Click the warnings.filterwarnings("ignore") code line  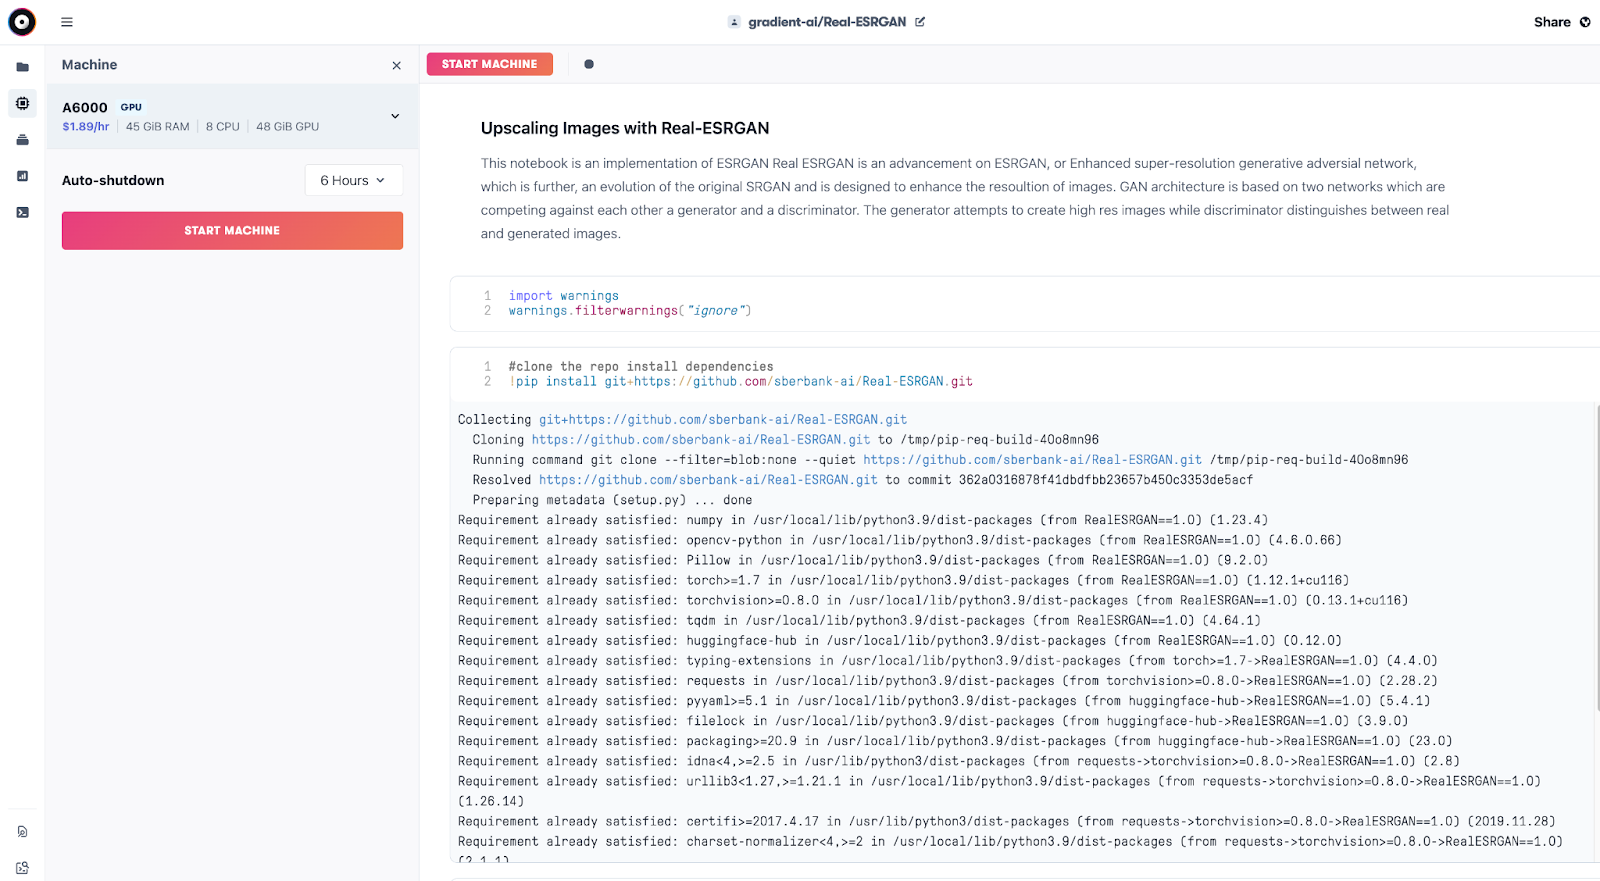pos(630,311)
